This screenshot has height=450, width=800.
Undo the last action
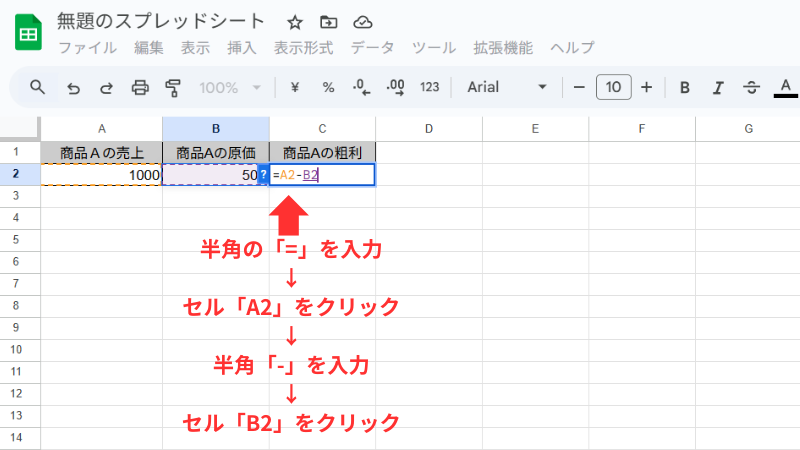(73, 88)
